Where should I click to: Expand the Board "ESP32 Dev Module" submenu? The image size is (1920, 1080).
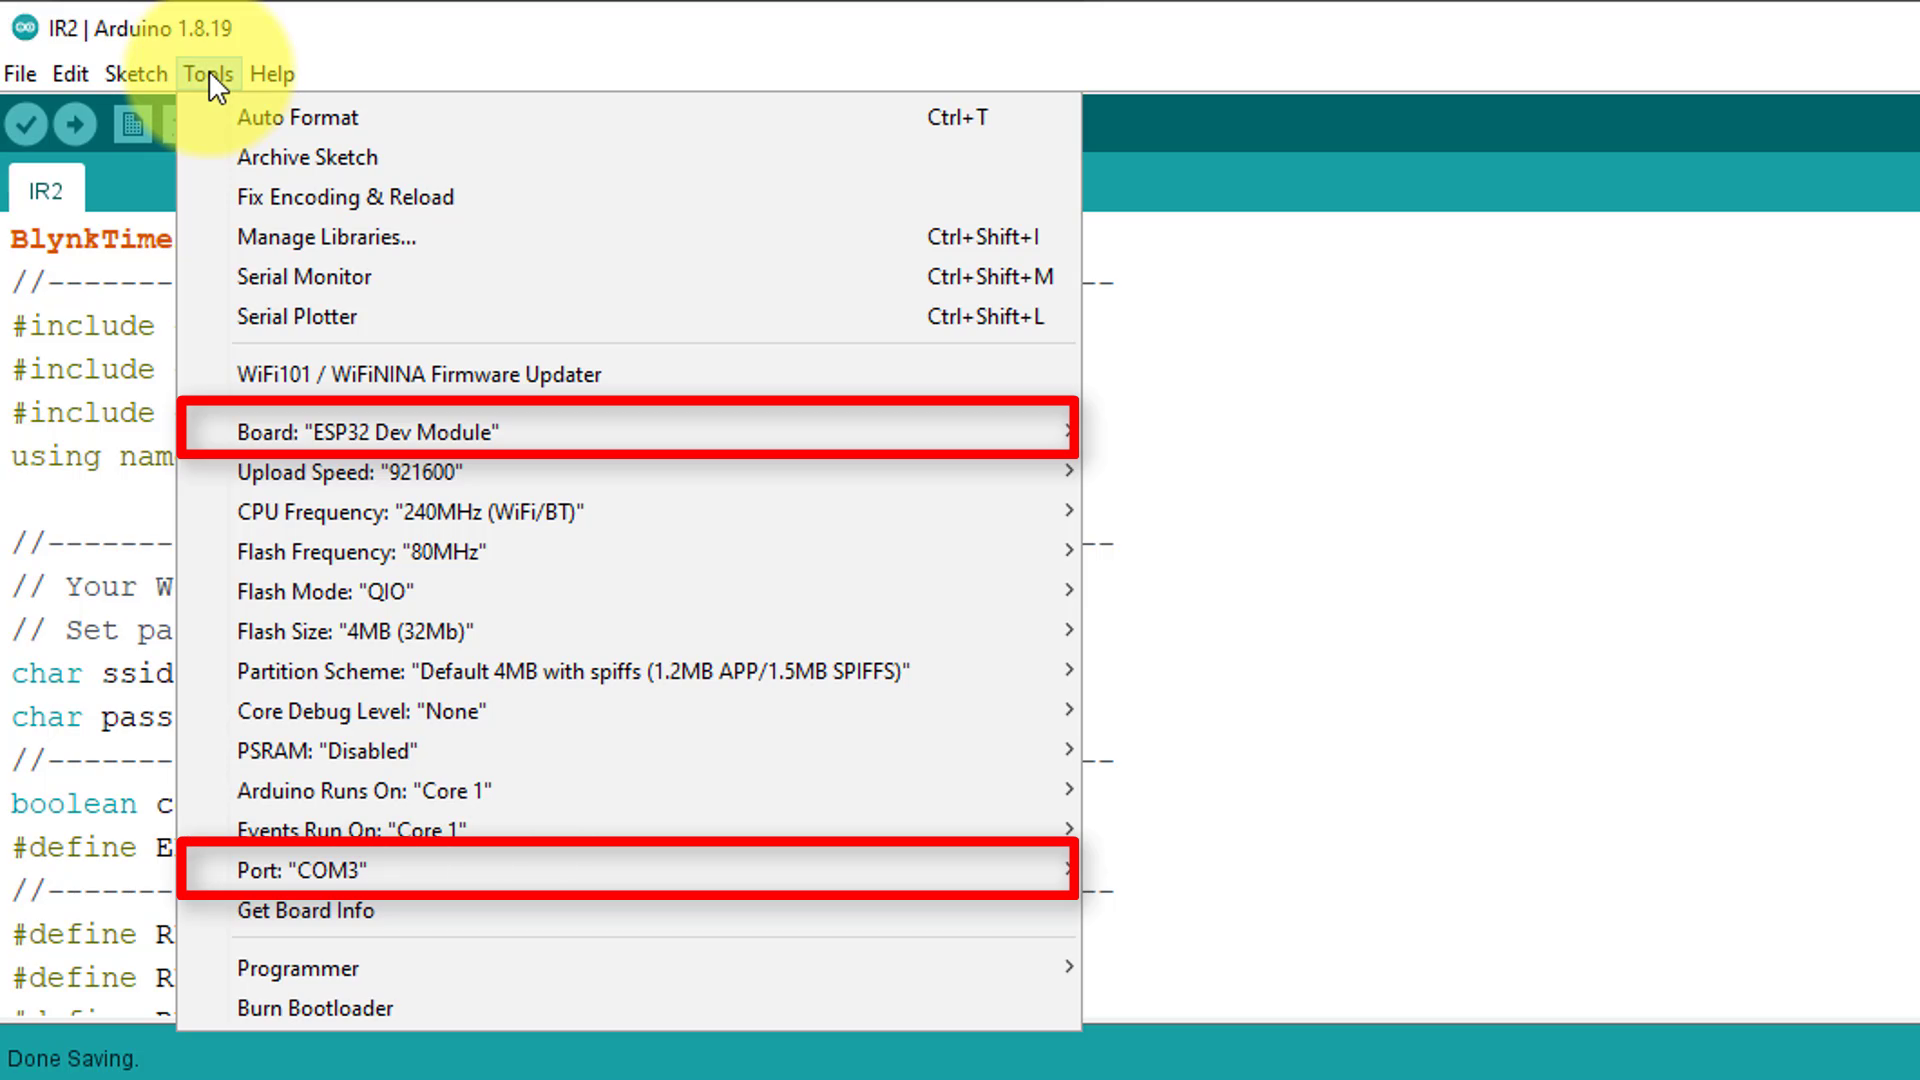pos(629,432)
